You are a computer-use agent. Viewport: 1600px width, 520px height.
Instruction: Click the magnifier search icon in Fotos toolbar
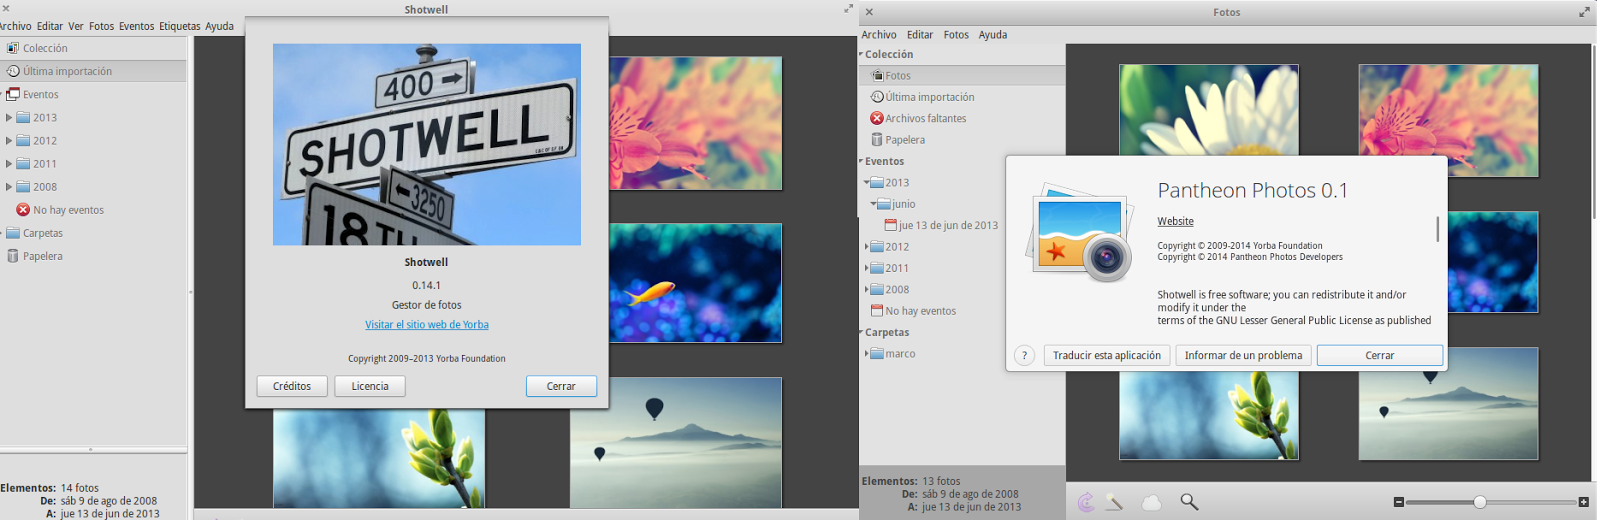click(1189, 502)
